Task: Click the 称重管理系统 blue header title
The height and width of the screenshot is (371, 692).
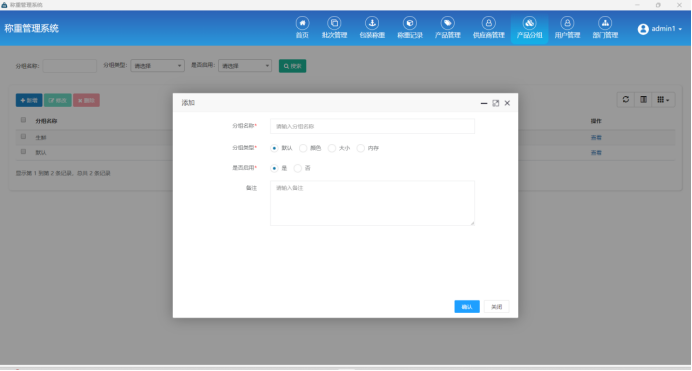Action: [31, 28]
